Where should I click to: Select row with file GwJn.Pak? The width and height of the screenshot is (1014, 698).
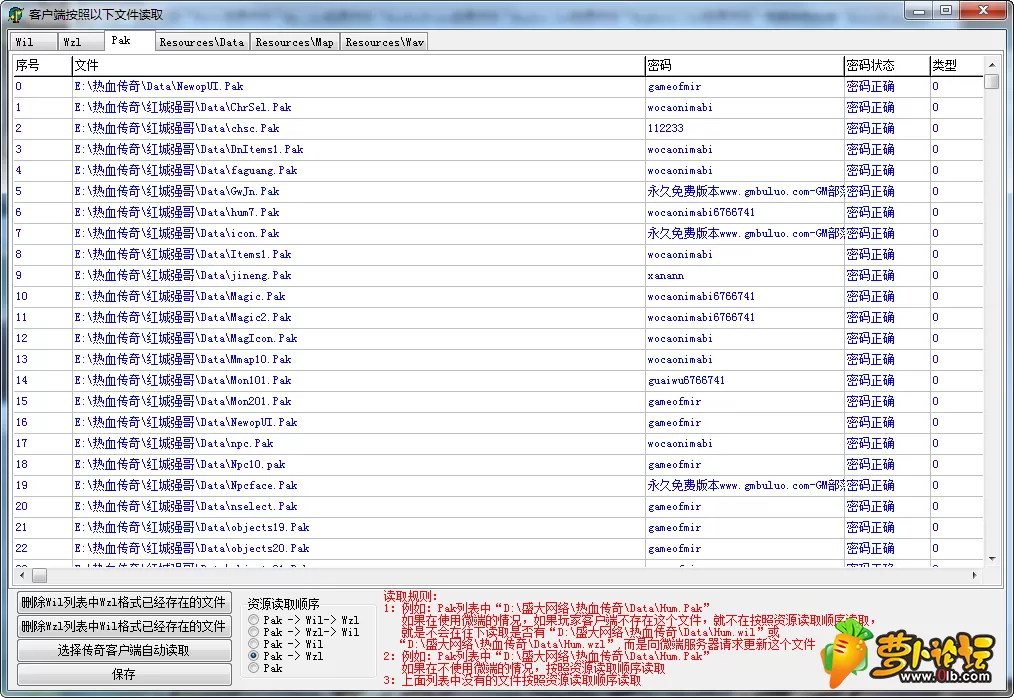(498, 191)
